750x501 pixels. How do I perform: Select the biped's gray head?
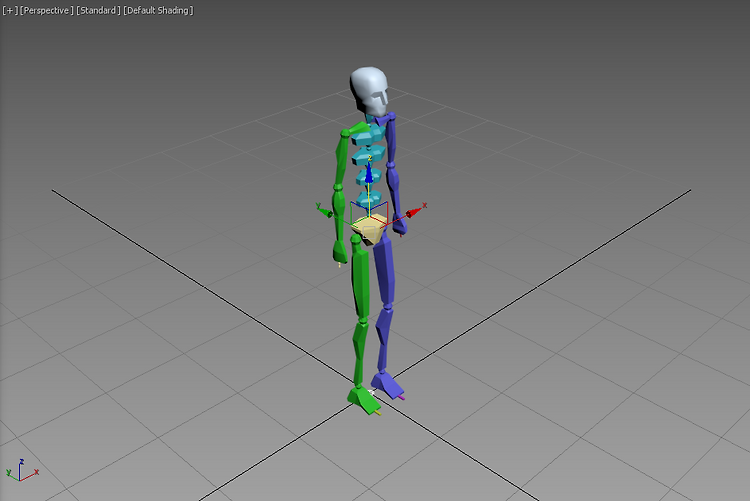click(369, 91)
